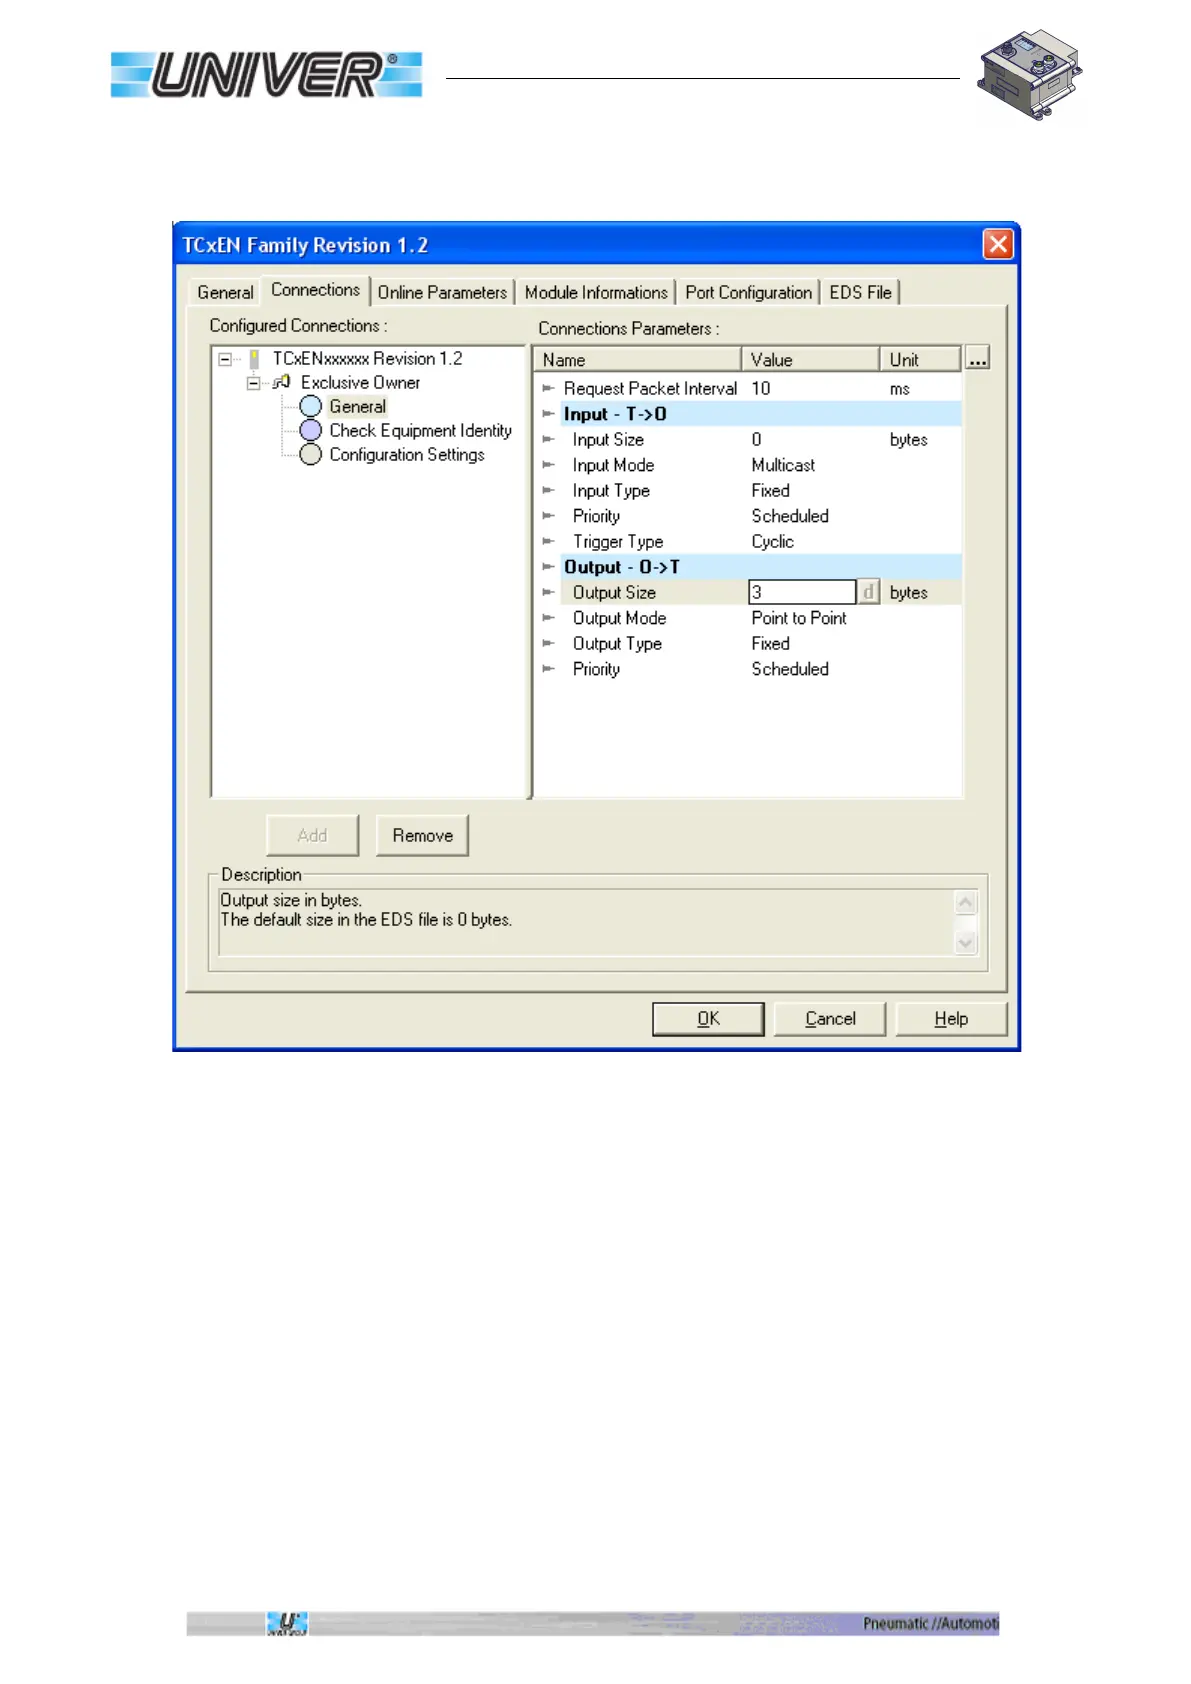Open the Module Informations tab

pyautogui.click(x=596, y=292)
